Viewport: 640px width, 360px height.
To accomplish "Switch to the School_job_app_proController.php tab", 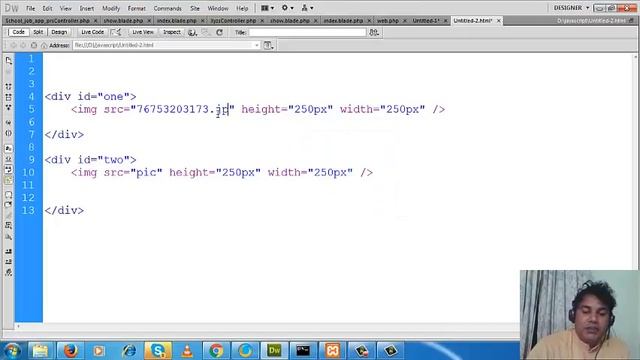I will [47, 20].
